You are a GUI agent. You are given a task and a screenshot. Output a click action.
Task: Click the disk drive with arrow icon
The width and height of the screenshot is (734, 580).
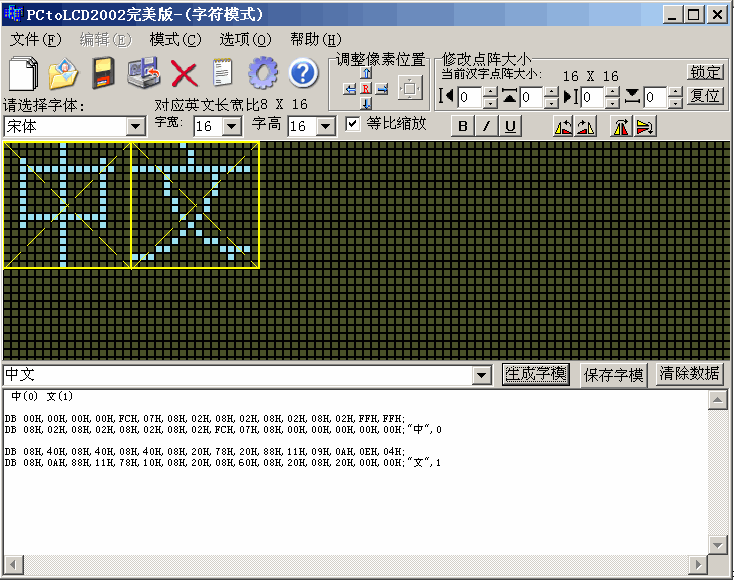[x=144, y=73]
